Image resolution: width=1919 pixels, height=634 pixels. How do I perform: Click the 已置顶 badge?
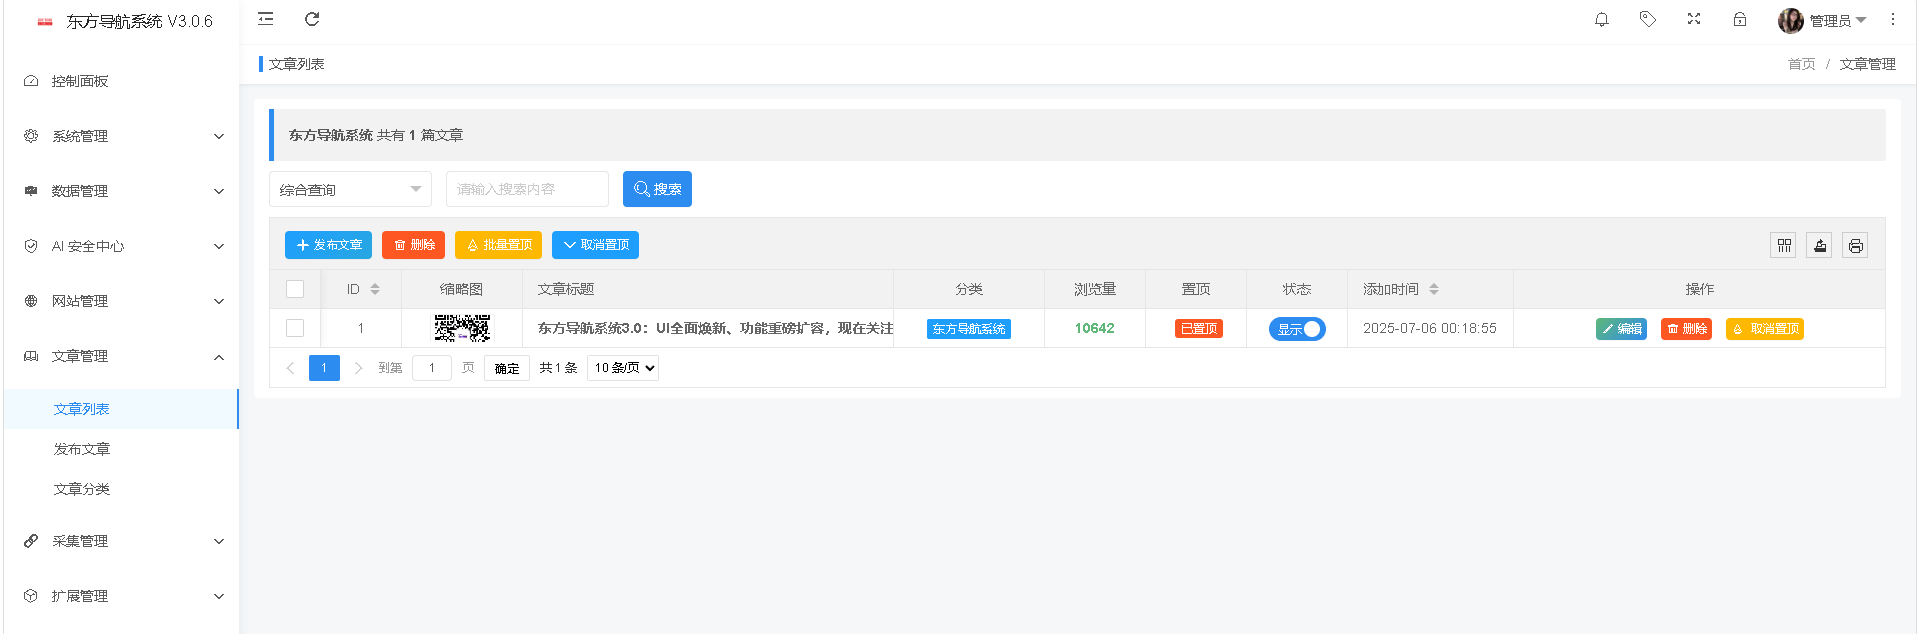point(1198,329)
